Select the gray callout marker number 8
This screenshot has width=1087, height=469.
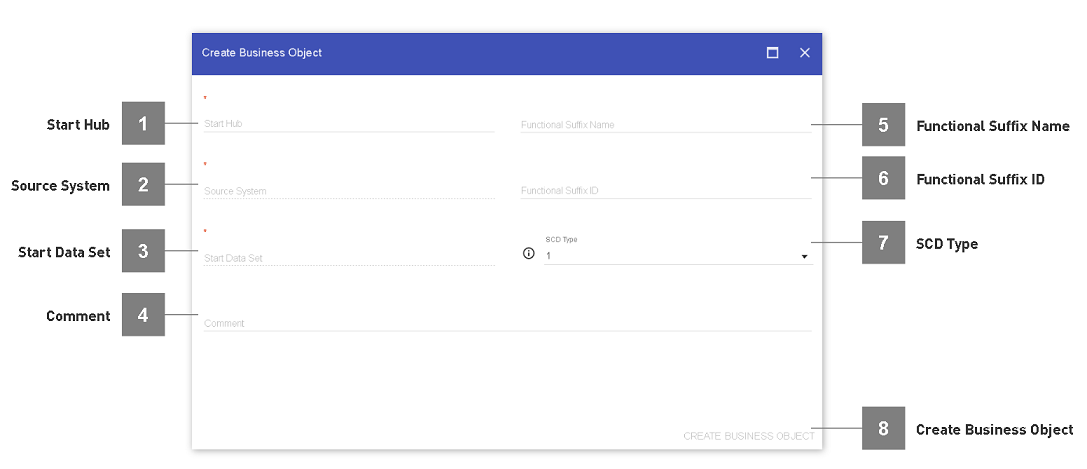[x=883, y=428]
